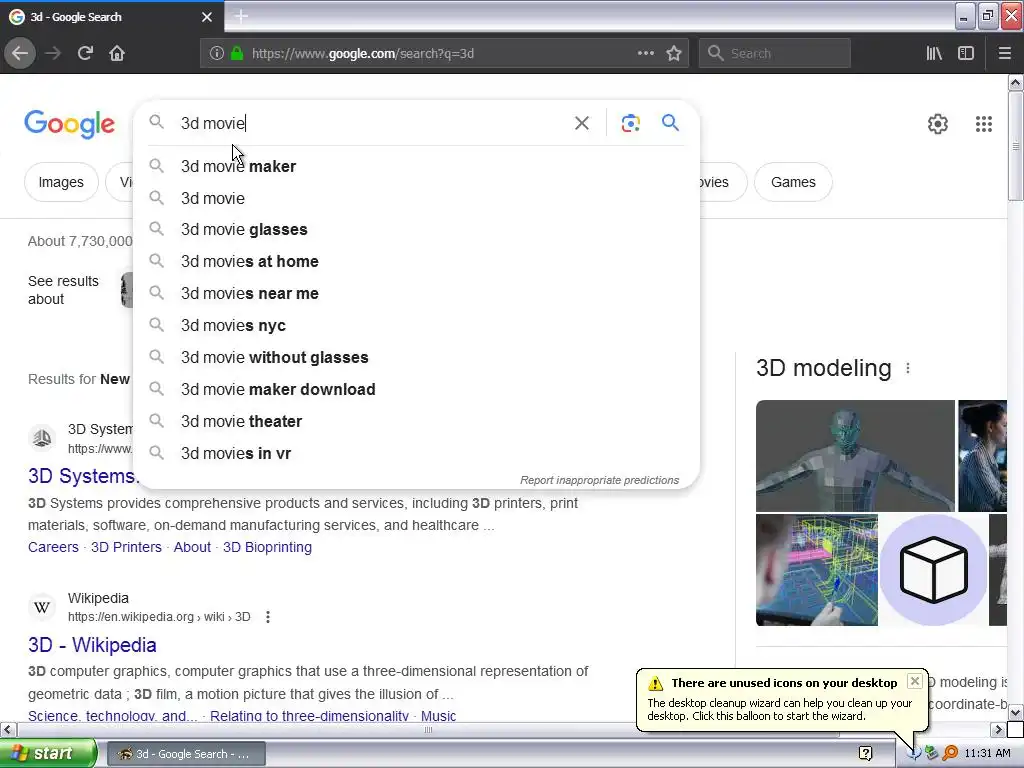The width and height of the screenshot is (1024, 768).
Task: Open the page actions three-dot menu
Action: (x=645, y=53)
